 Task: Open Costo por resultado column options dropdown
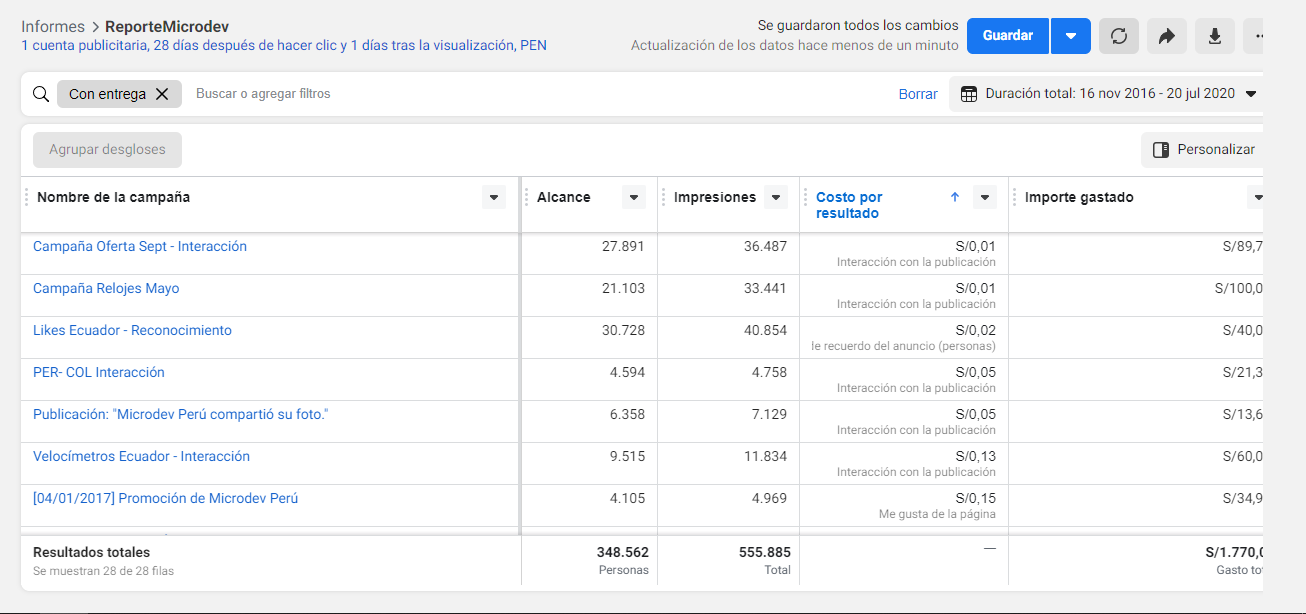pos(985,198)
